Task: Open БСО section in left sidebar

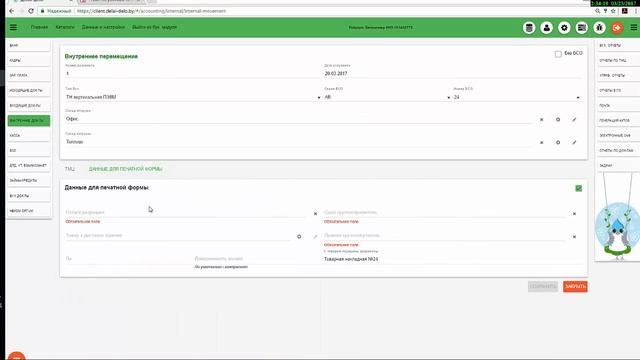Action: click(x=29, y=151)
